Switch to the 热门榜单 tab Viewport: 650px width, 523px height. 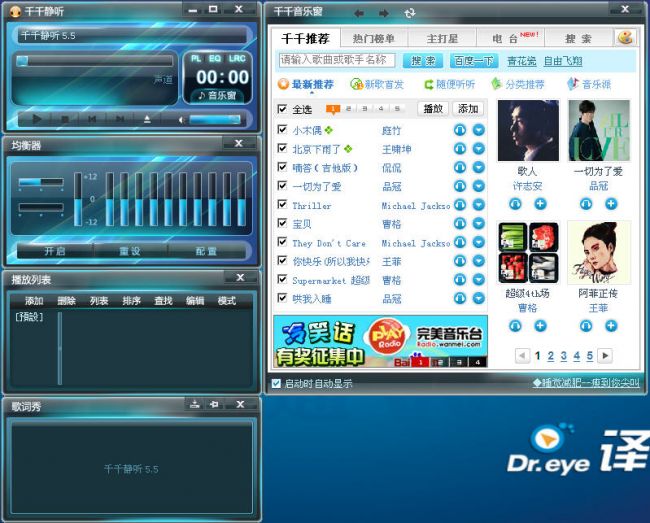point(373,39)
